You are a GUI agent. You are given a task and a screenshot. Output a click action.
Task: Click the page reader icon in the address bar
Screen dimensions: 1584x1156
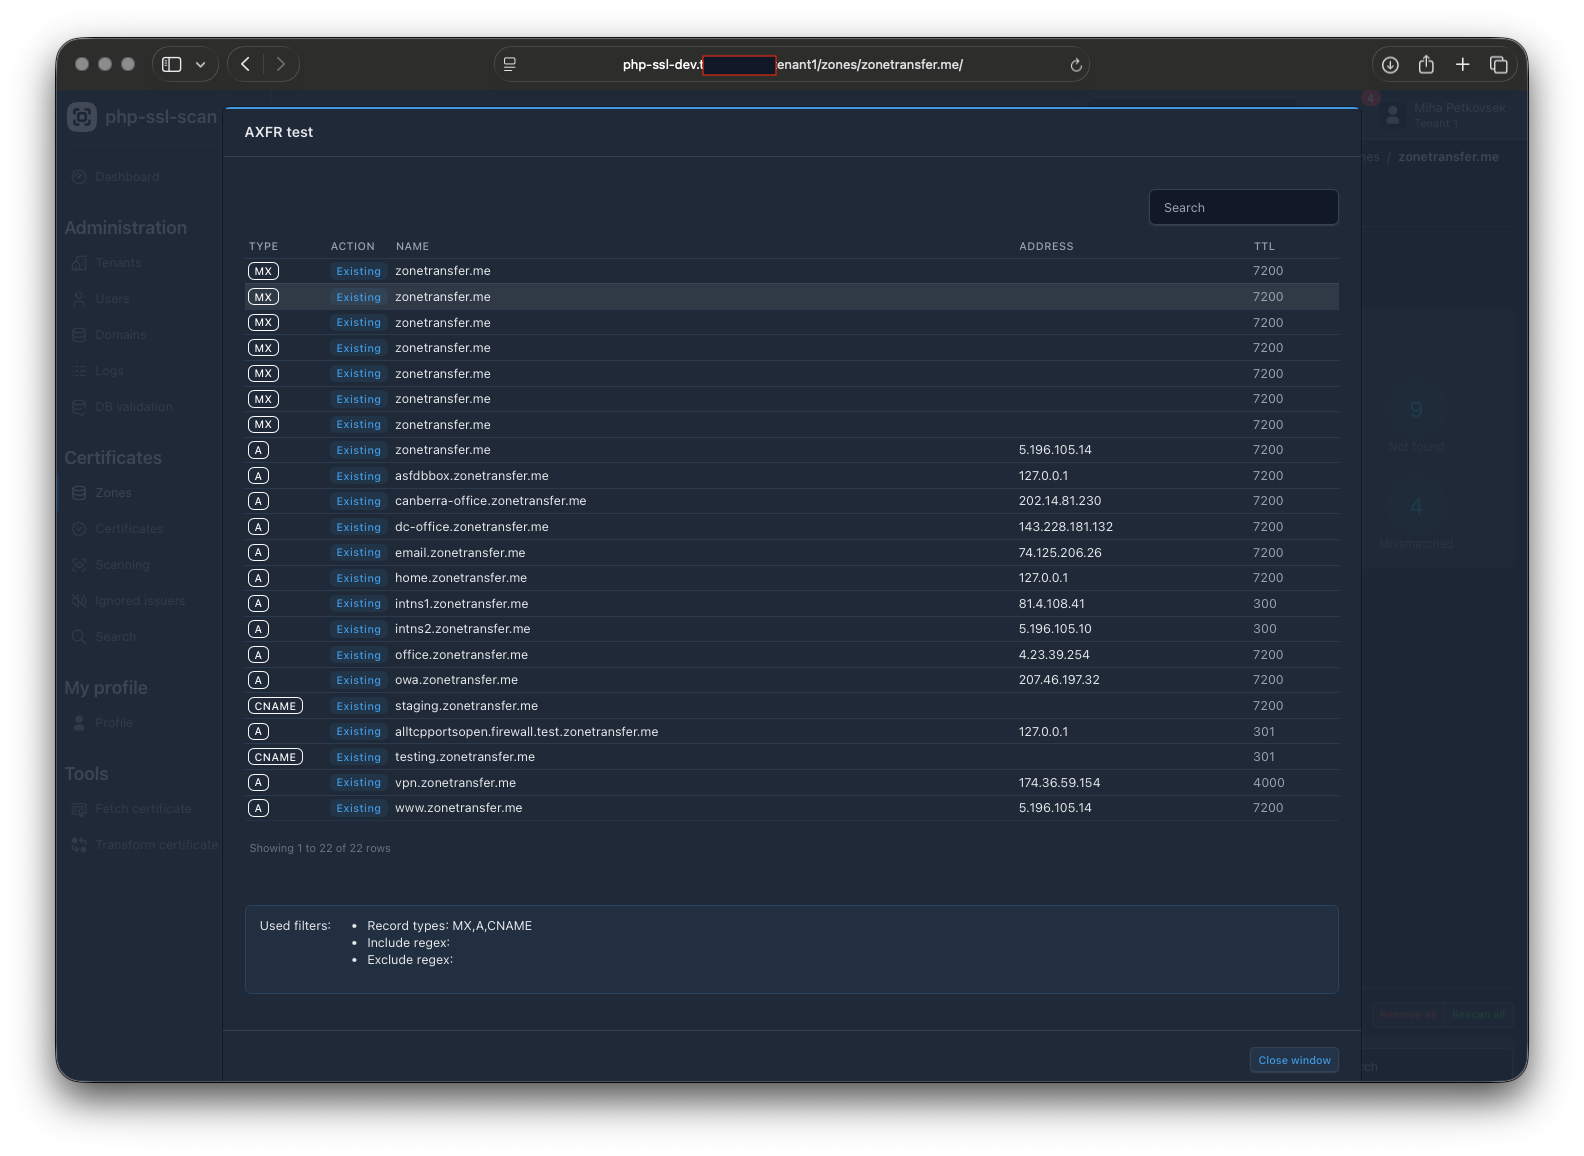(x=510, y=64)
